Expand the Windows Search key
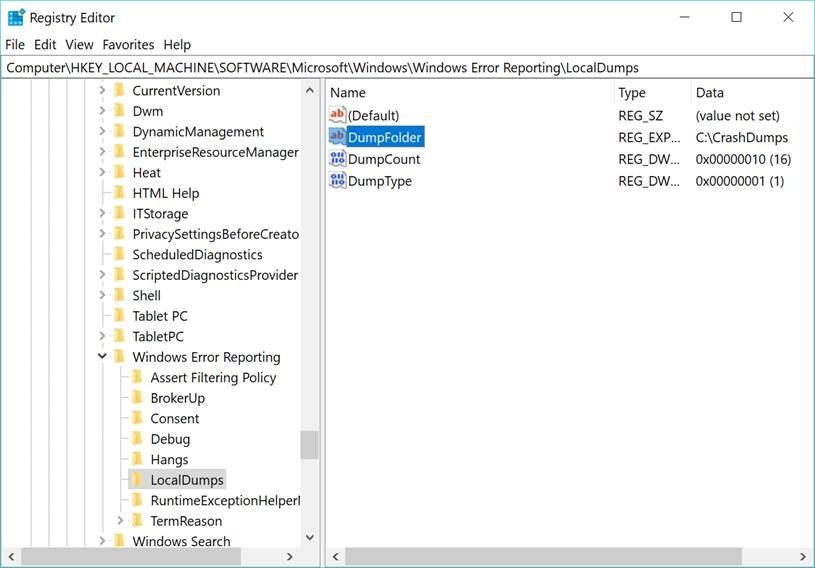This screenshot has height=568, width=815. click(102, 541)
